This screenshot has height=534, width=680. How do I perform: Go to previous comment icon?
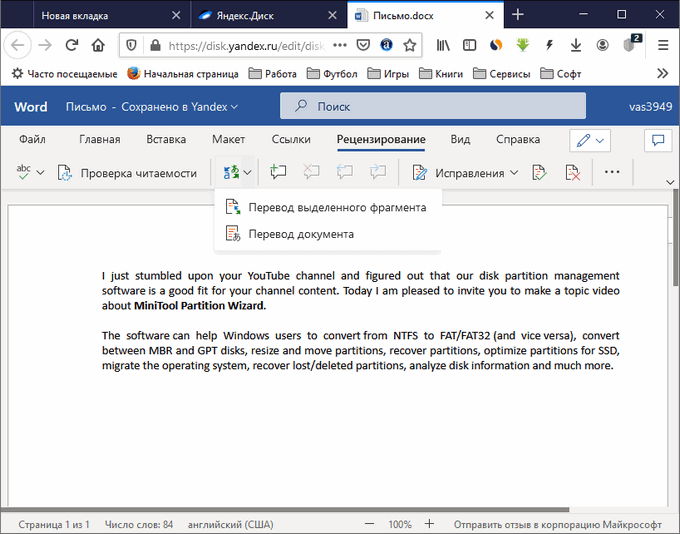344,172
